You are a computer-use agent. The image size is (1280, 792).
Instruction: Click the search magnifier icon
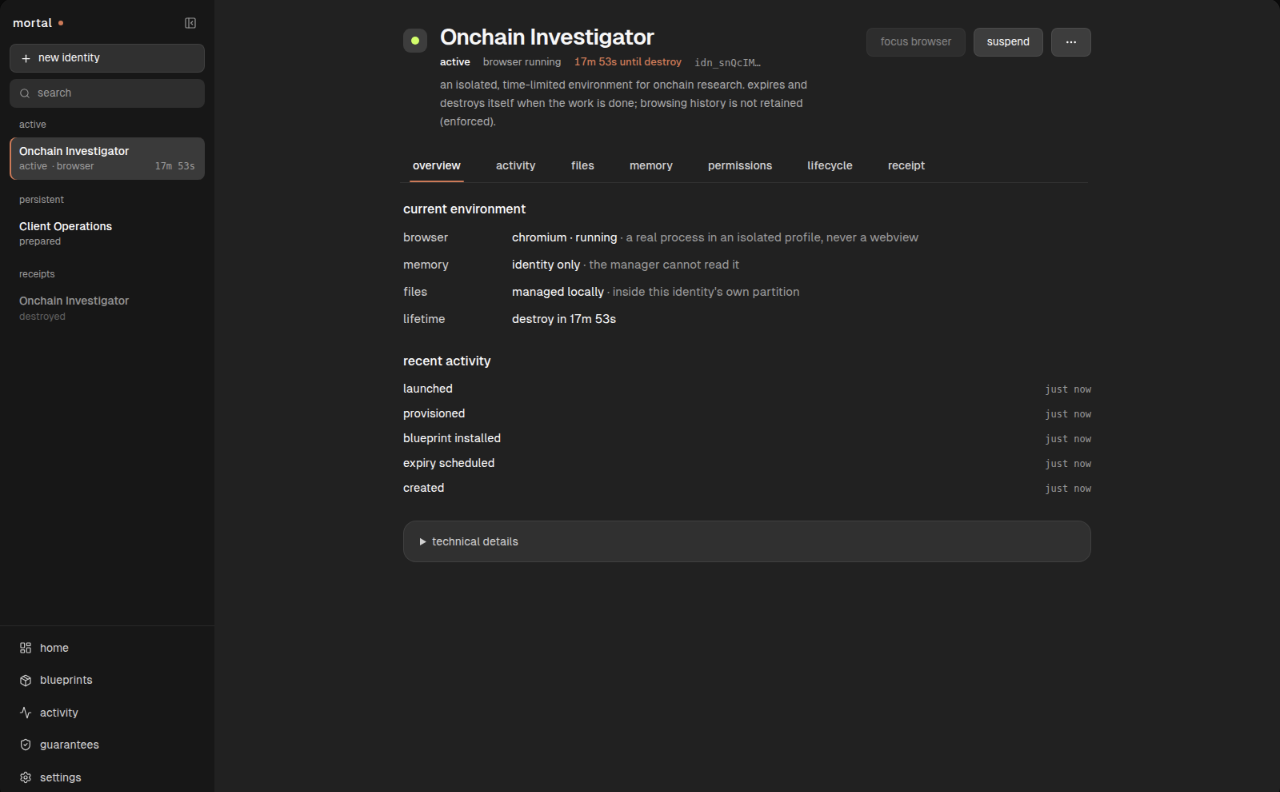(25, 93)
